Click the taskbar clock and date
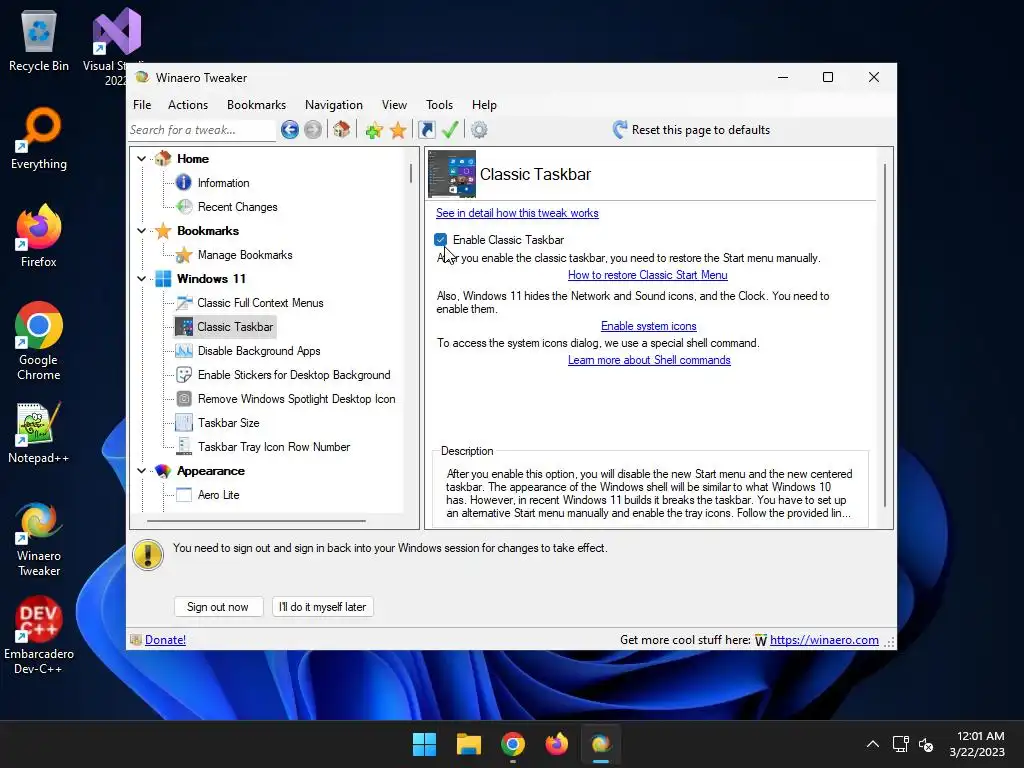Viewport: 1024px width, 768px height. coord(978,744)
